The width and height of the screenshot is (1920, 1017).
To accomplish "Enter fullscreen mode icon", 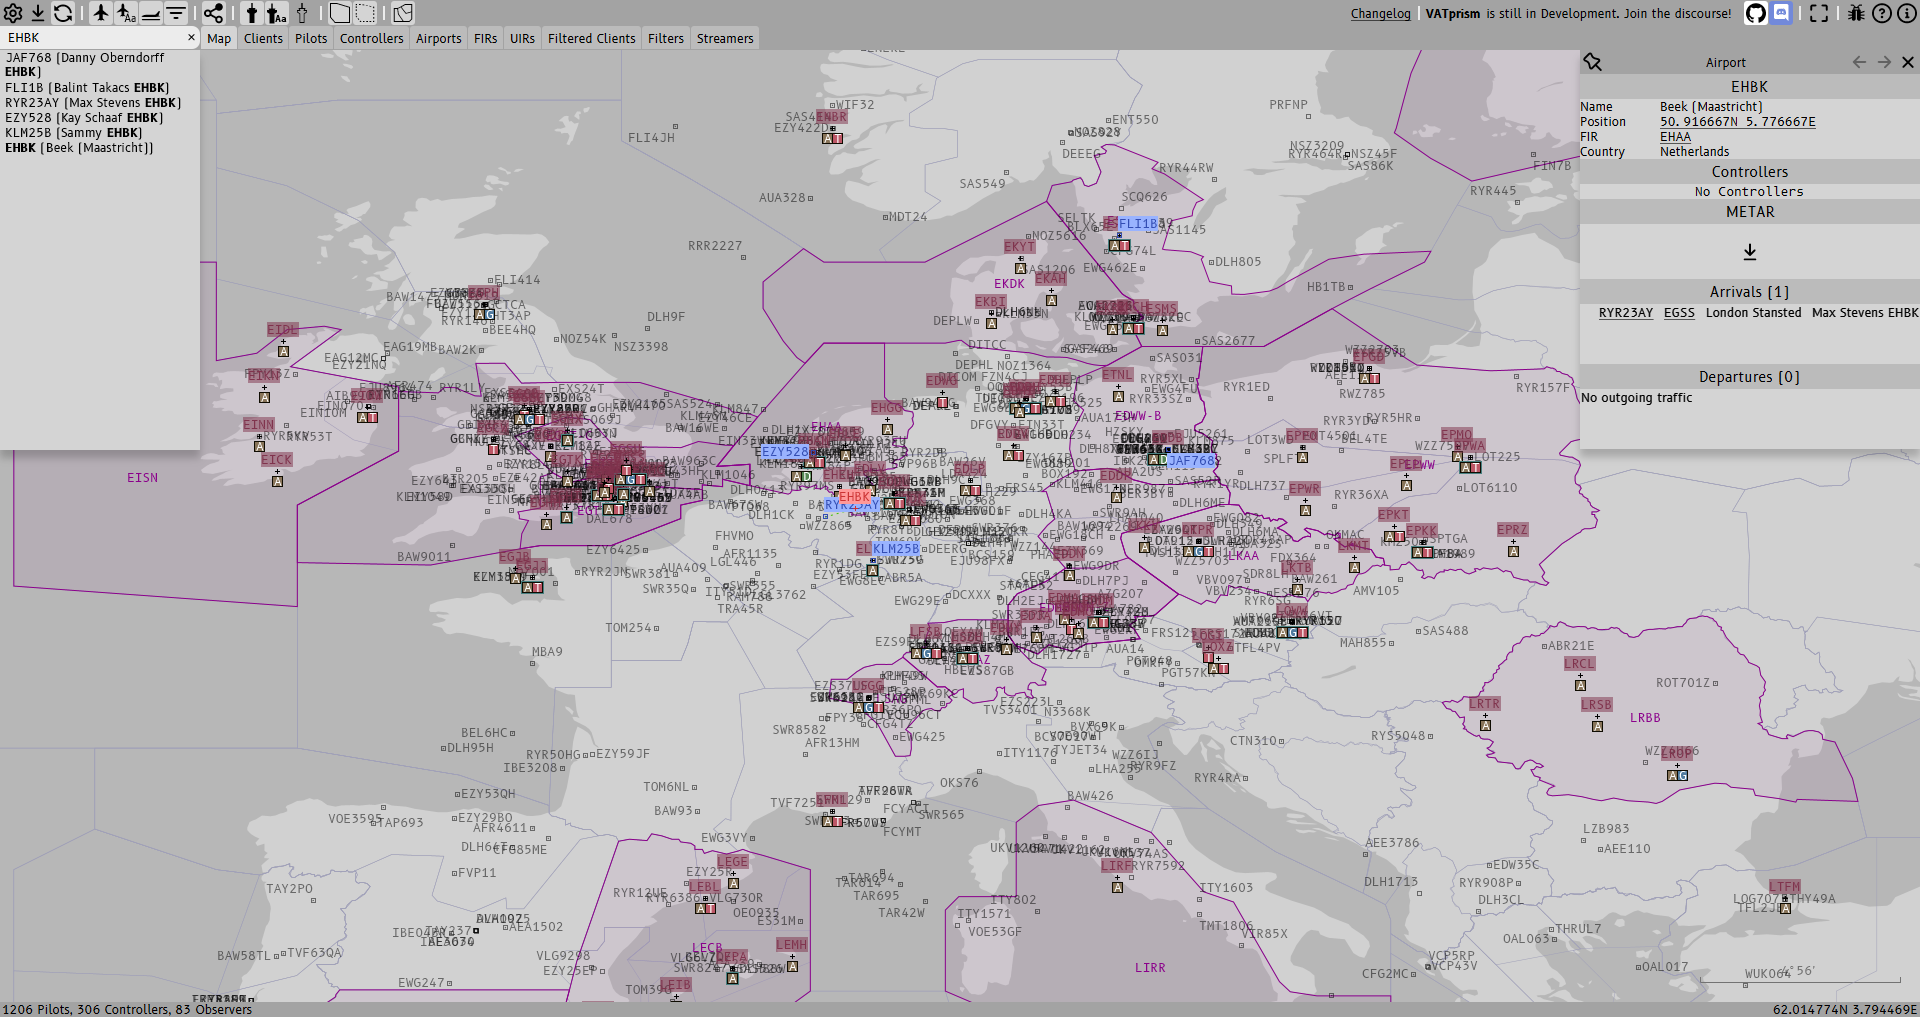I will coord(1819,13).
